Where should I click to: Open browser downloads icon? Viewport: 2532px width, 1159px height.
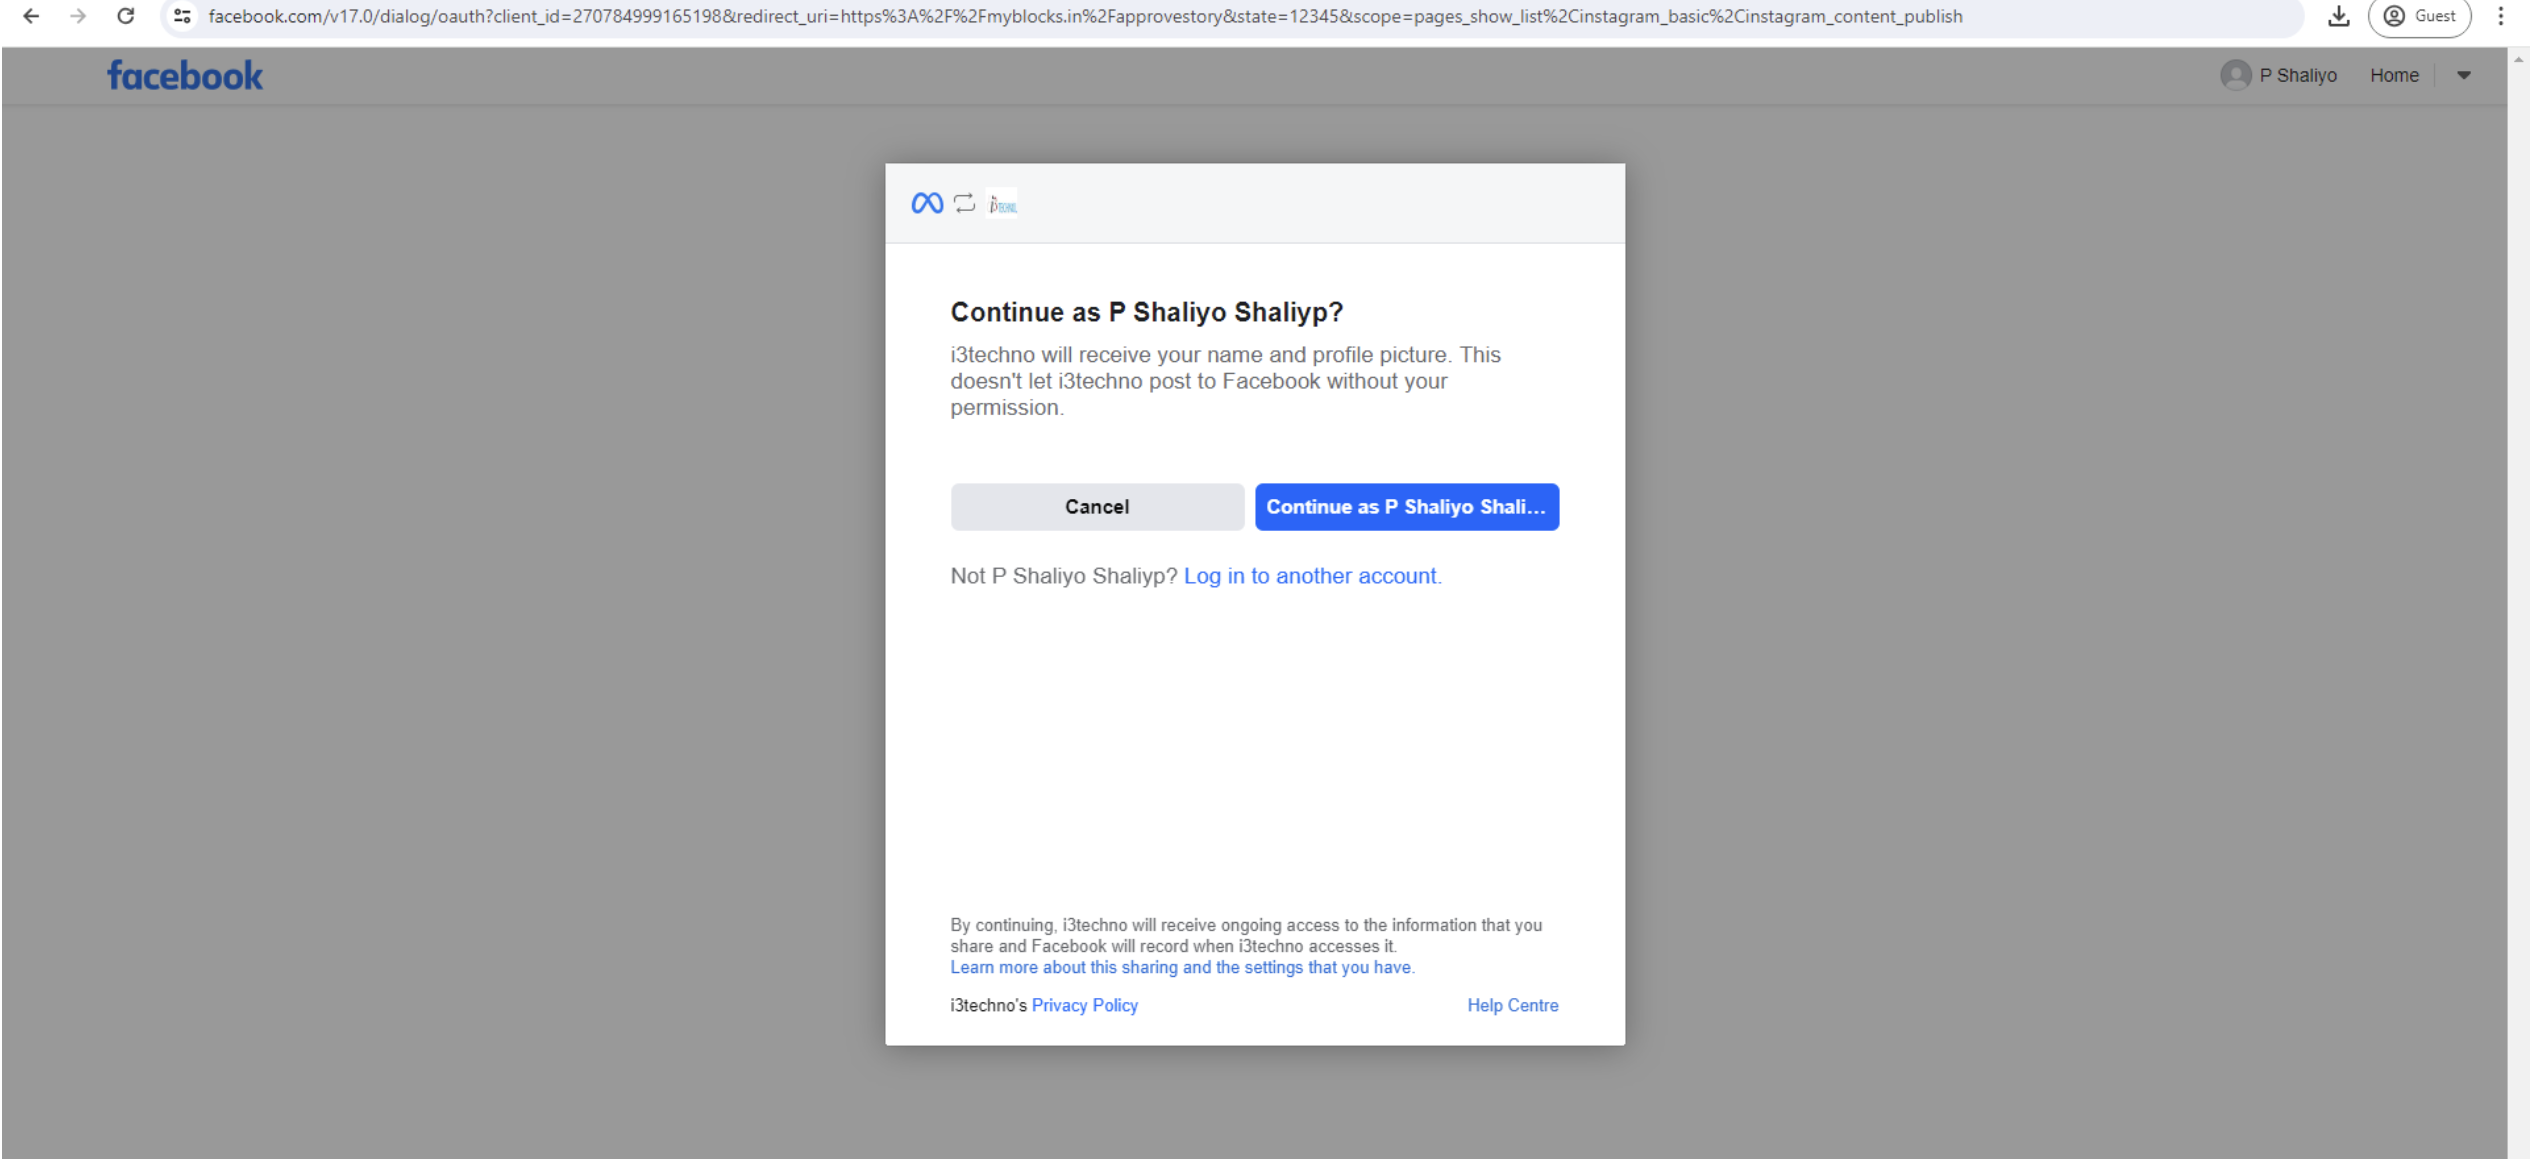[x=2338, y=16]
